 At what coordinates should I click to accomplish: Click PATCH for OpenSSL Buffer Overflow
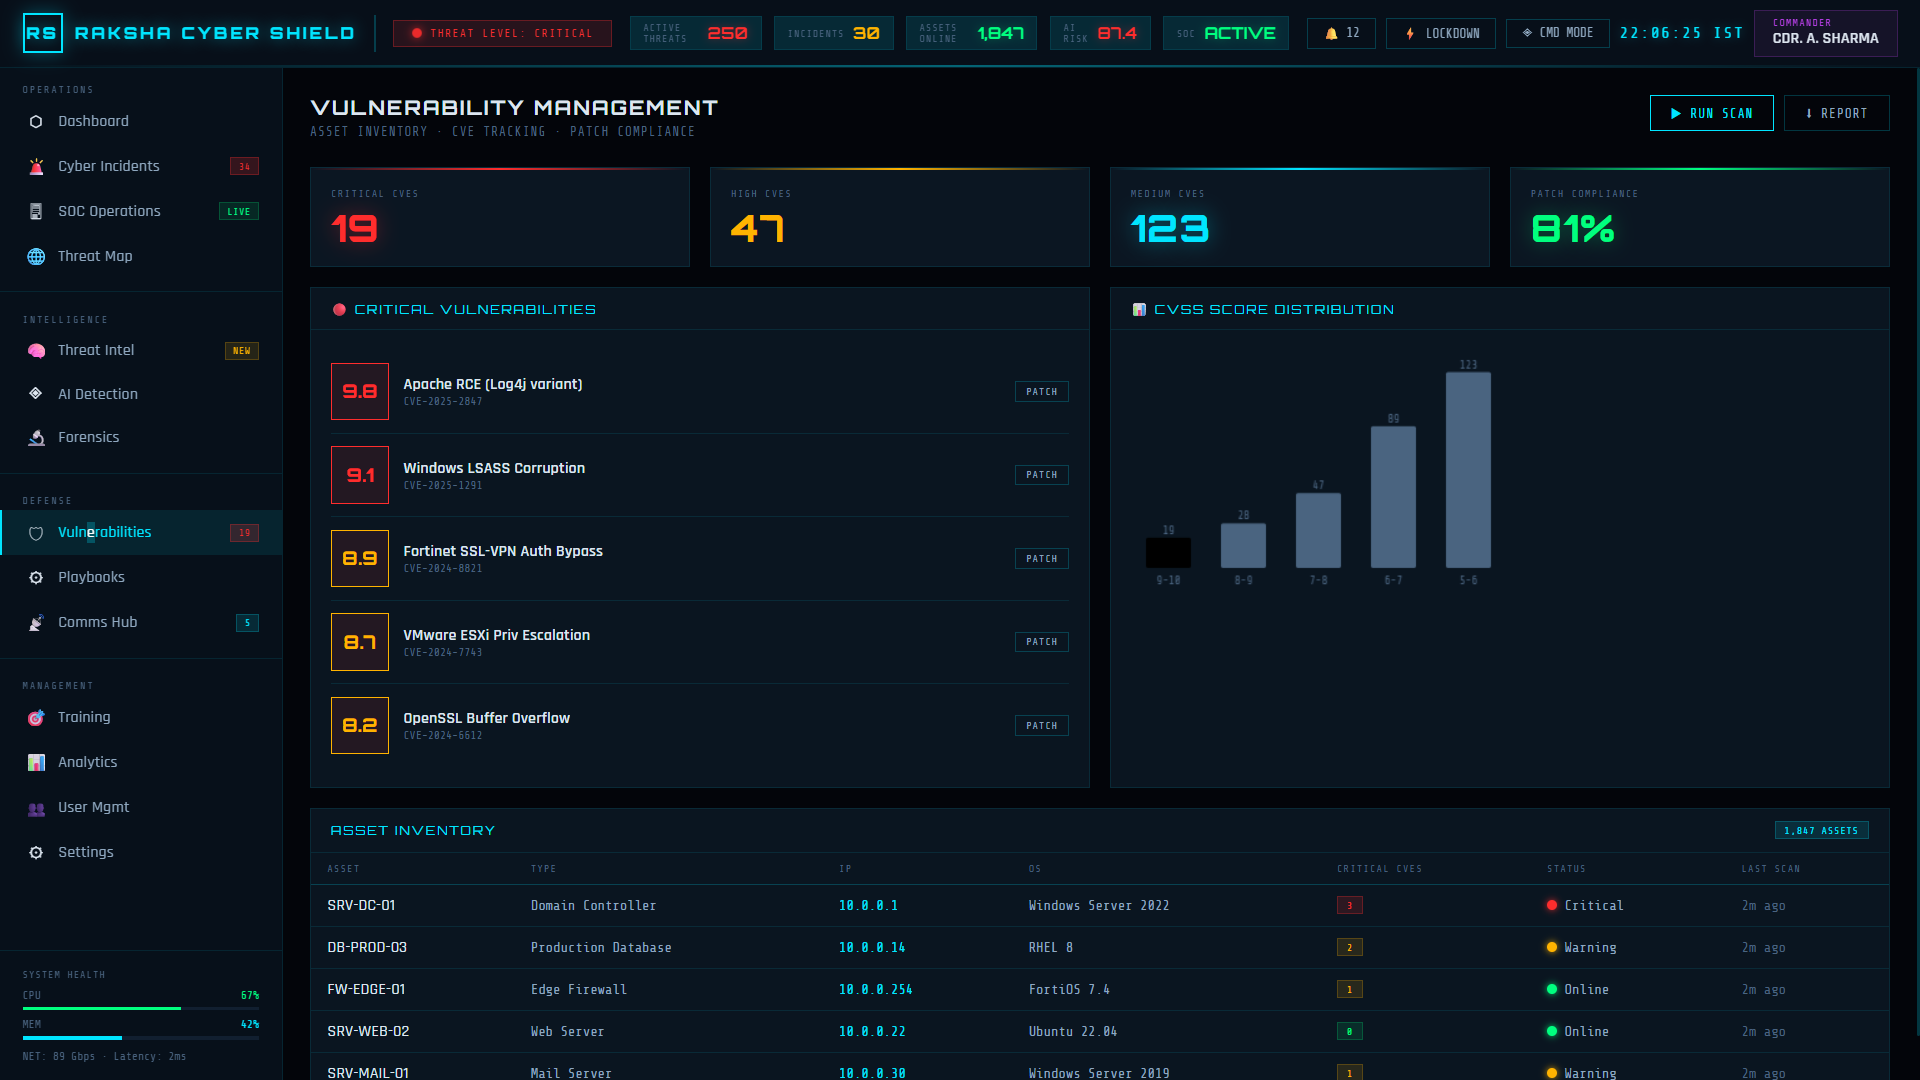pos(1041,726)
